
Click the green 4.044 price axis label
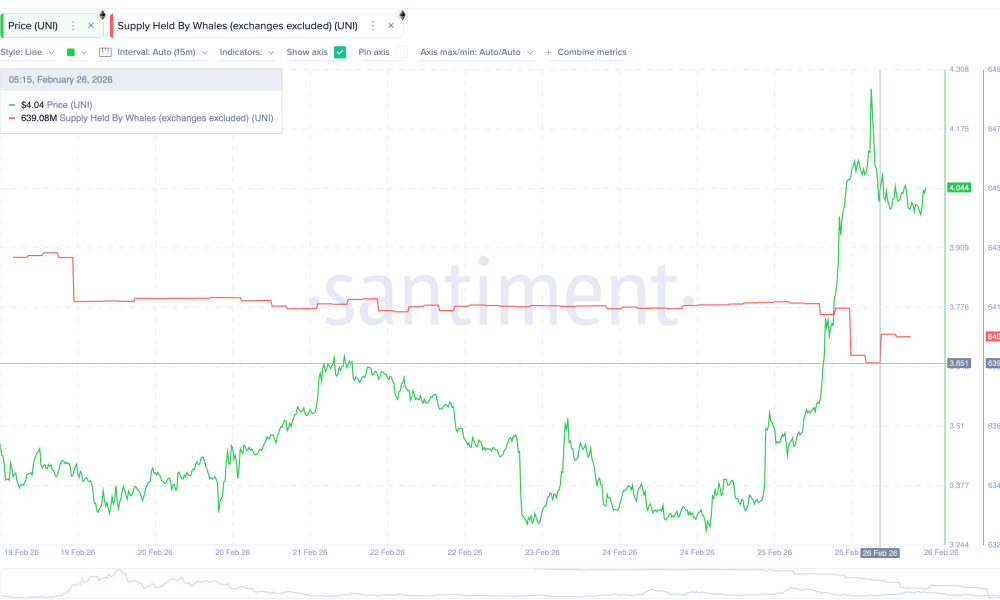[x=959, y=188]
